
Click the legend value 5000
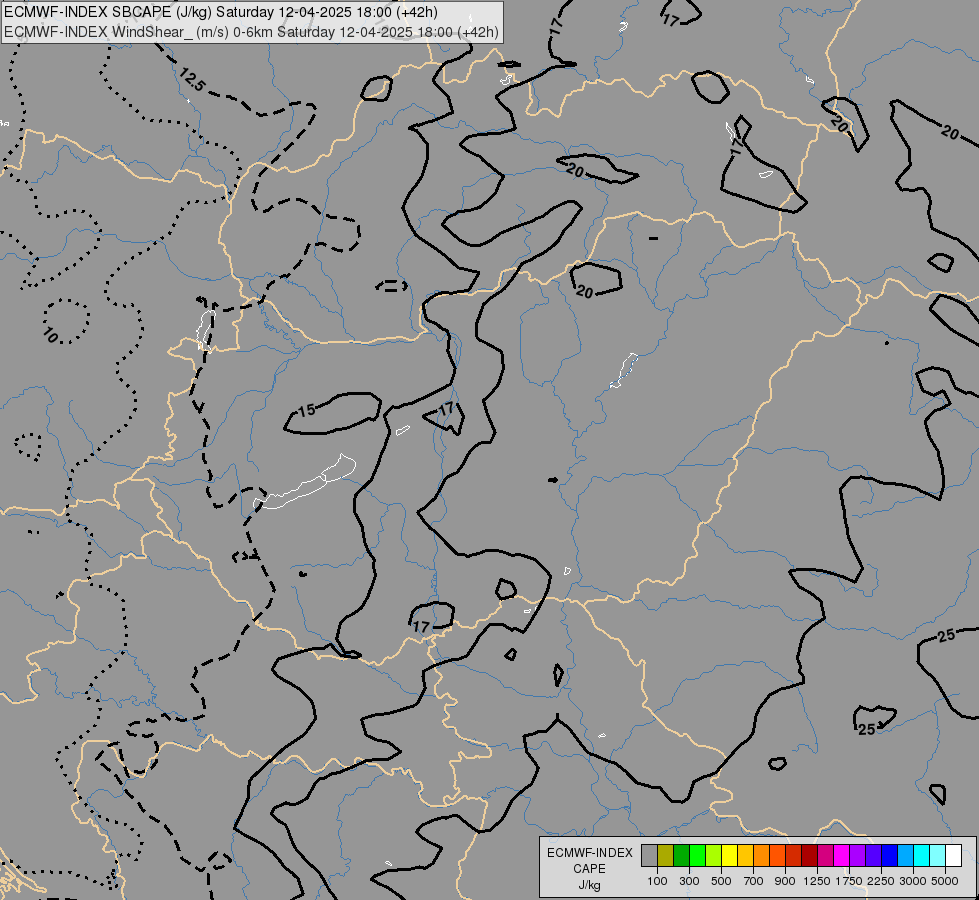[945, 881]
